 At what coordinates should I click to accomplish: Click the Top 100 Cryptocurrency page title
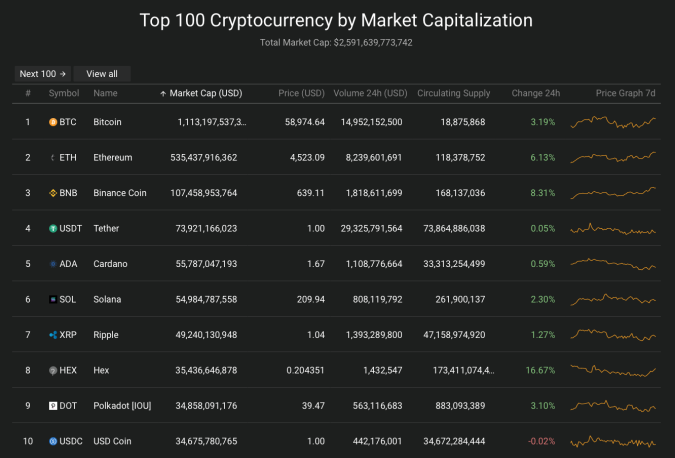(x=336, y=20)
